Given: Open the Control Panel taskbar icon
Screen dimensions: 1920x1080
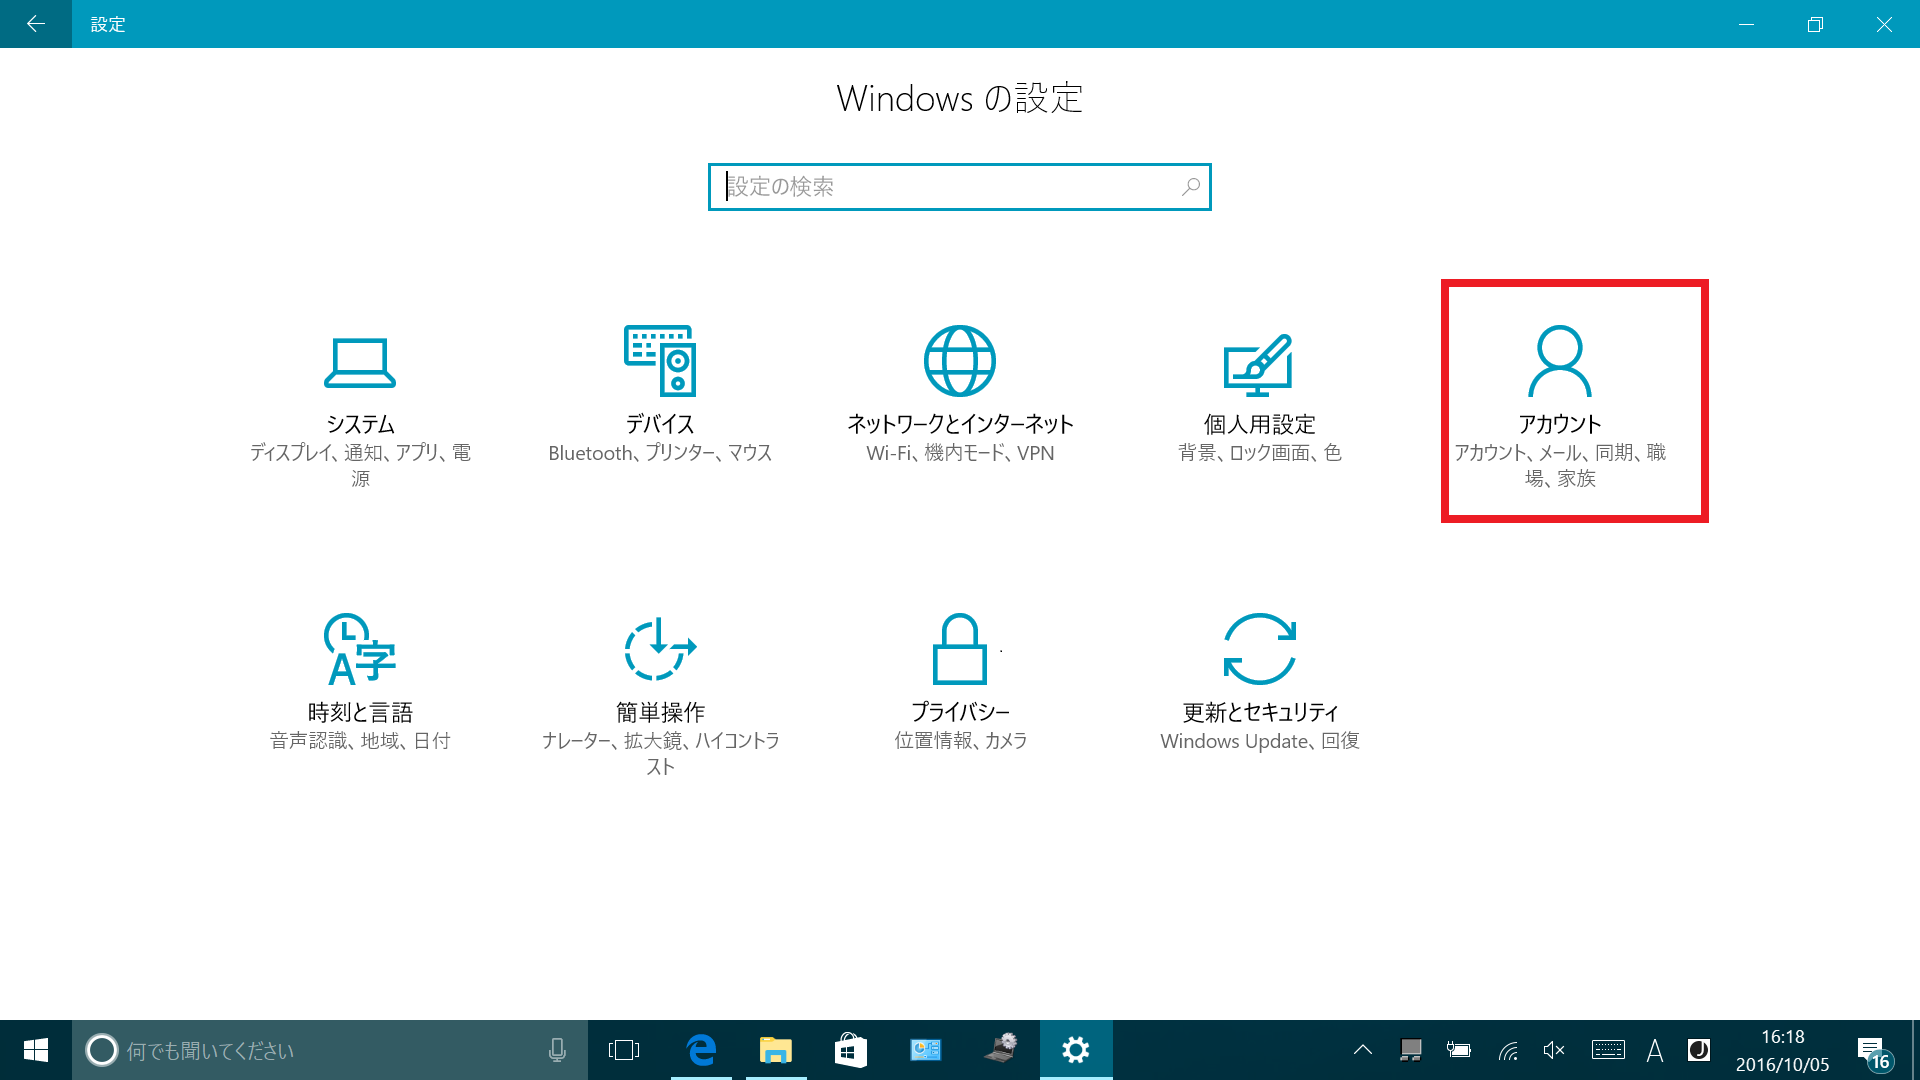Looking at the screenshot, I should [926, 1050].
